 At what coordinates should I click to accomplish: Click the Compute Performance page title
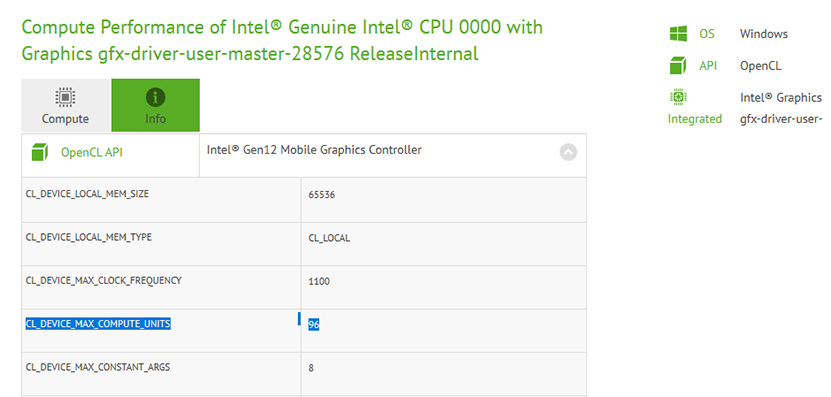(x=282, y=40)
